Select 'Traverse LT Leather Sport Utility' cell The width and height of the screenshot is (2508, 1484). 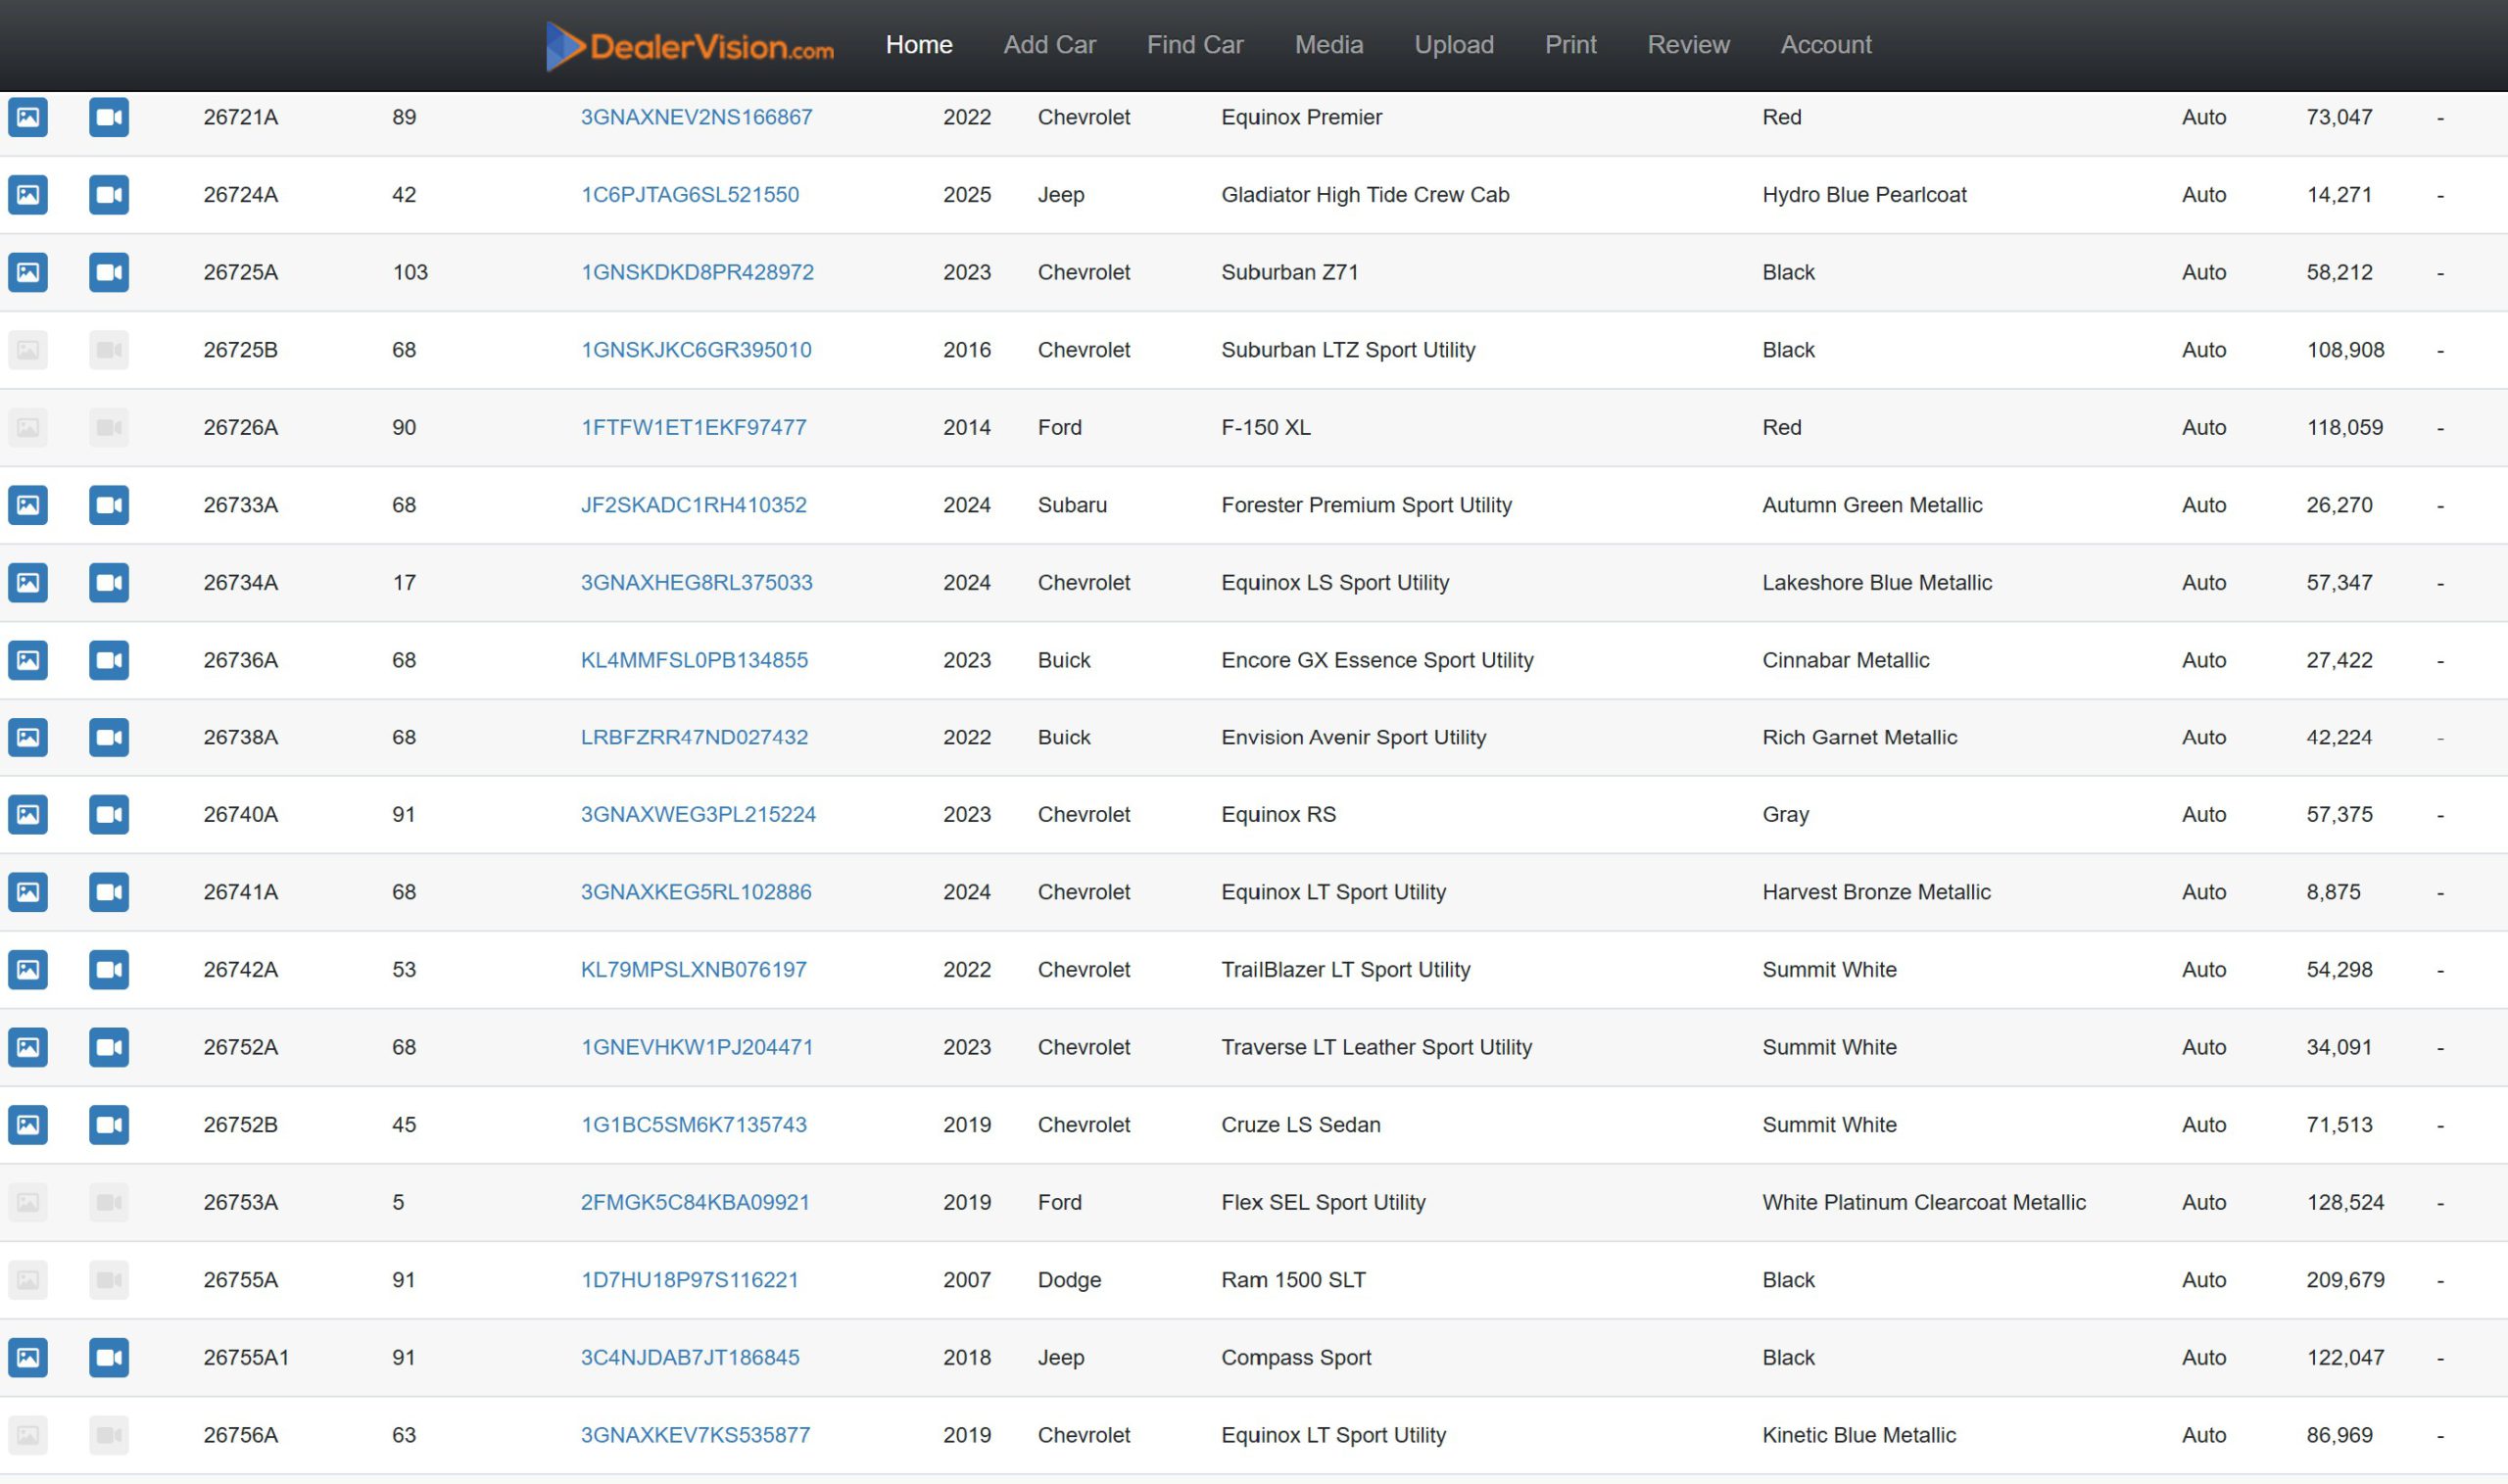click(1376, 1047)
